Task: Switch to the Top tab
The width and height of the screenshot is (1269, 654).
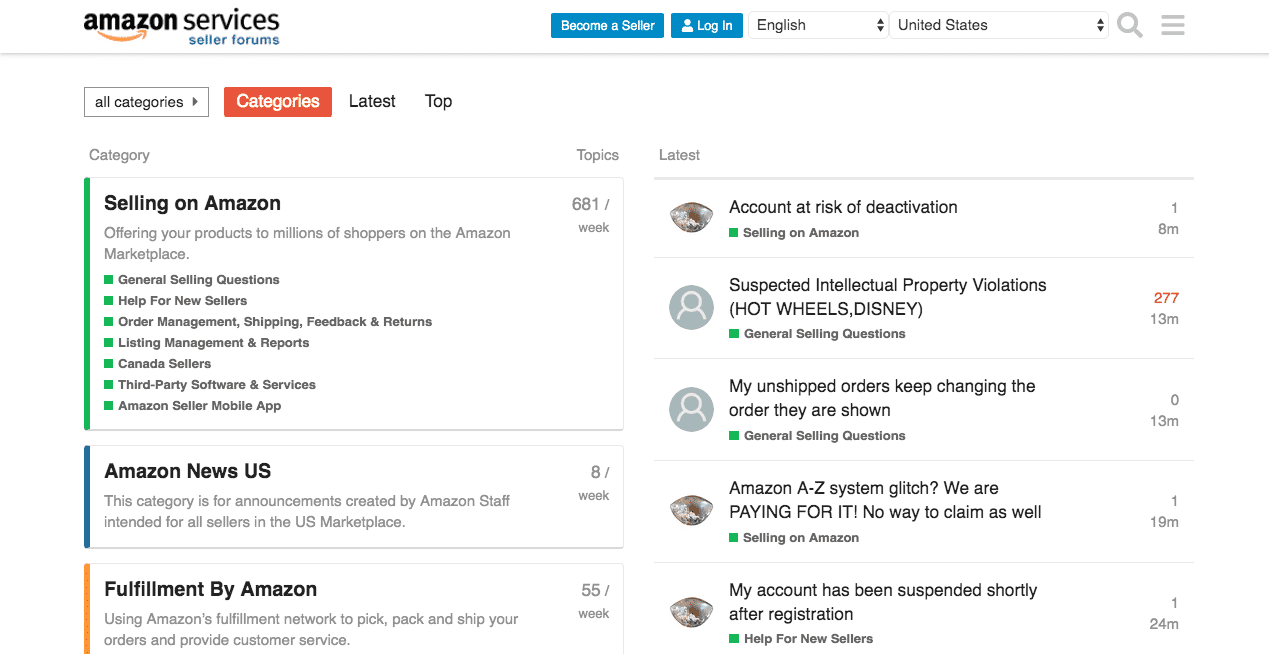Action: click(x=438, y=101)
